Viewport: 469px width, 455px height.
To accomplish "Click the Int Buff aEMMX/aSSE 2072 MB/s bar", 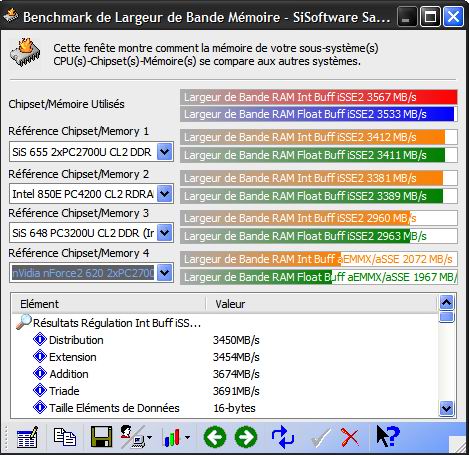I will point(319,259).
